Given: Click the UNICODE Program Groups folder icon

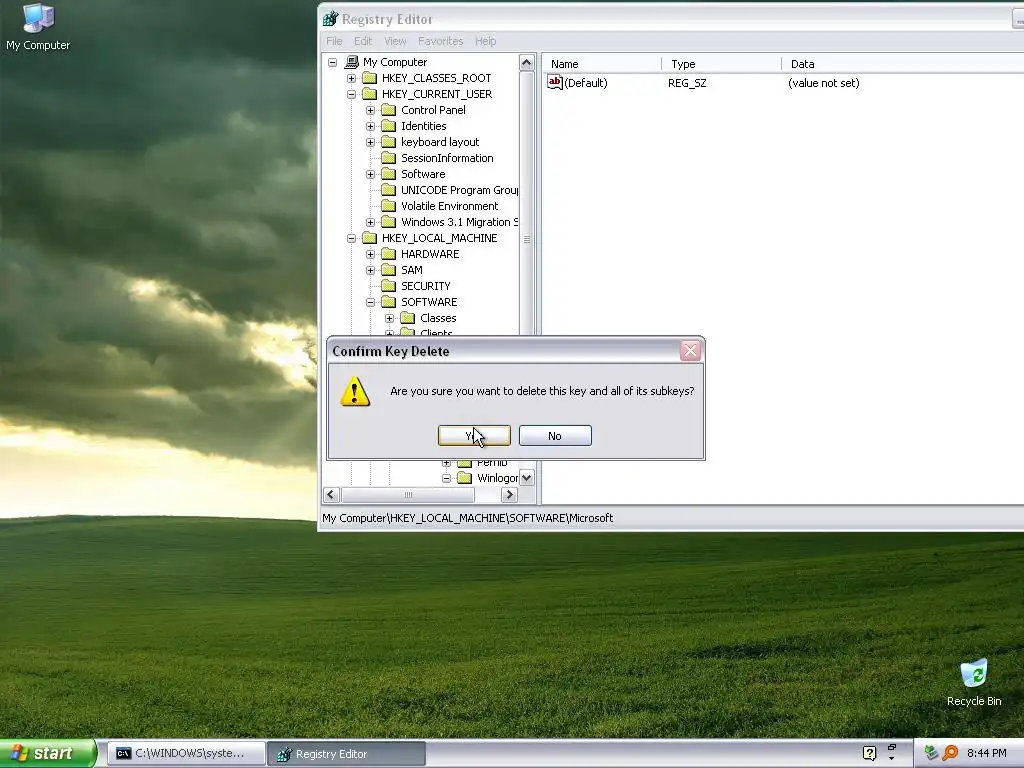Looking at the screenshot, I should [389, 190].
